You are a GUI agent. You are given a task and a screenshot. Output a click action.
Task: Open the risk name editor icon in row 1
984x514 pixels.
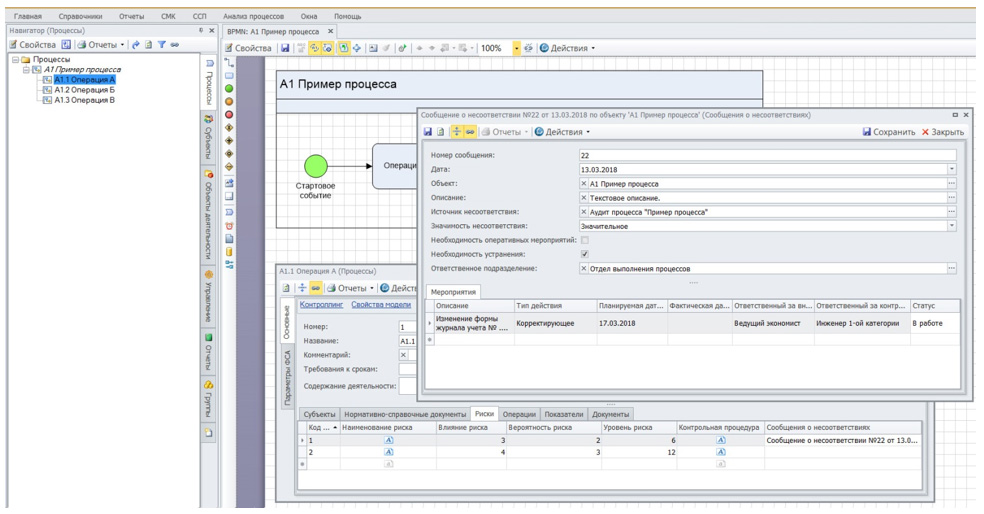tap(389, 440)
